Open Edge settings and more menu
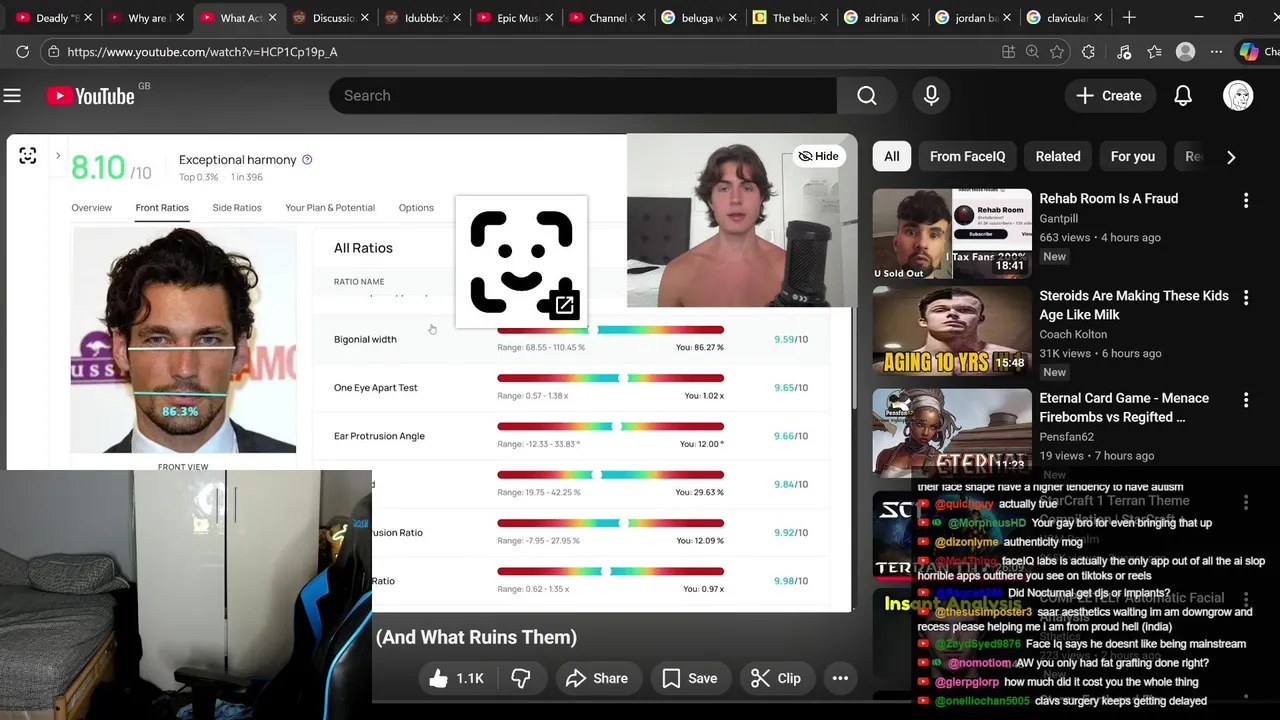The height and width of the screenshot is (720, 1280). click(x=1216, y=52)
